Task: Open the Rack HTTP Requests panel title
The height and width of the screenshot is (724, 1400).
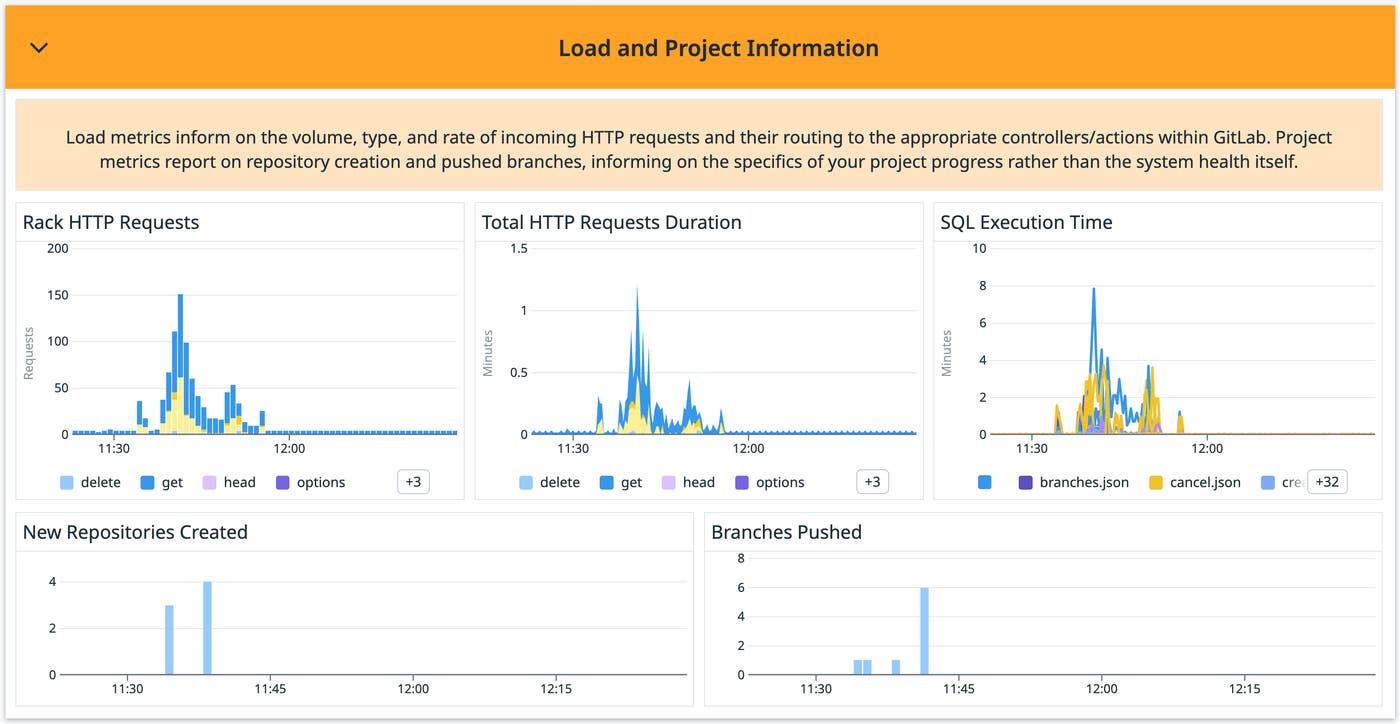Action: coord(110,222)
